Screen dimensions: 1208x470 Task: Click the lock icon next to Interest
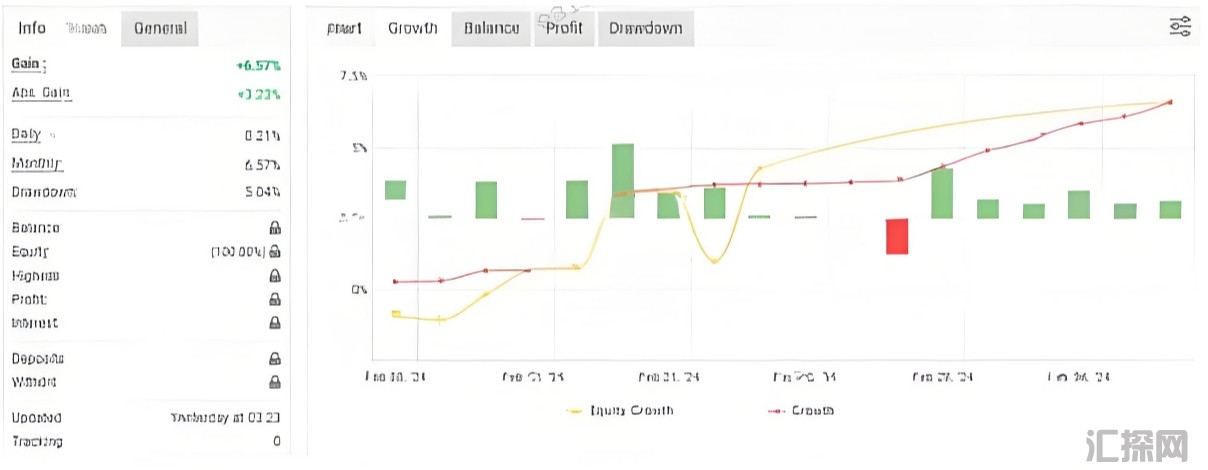tap(274, 323)
